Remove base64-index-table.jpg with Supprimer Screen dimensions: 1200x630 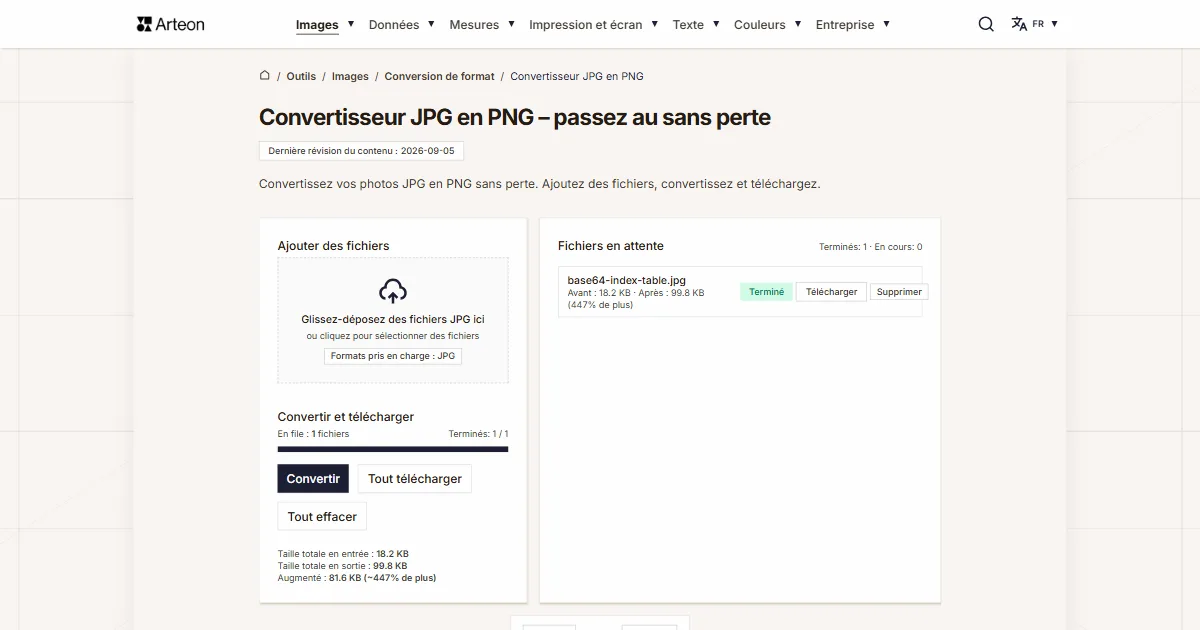(899, 292)
